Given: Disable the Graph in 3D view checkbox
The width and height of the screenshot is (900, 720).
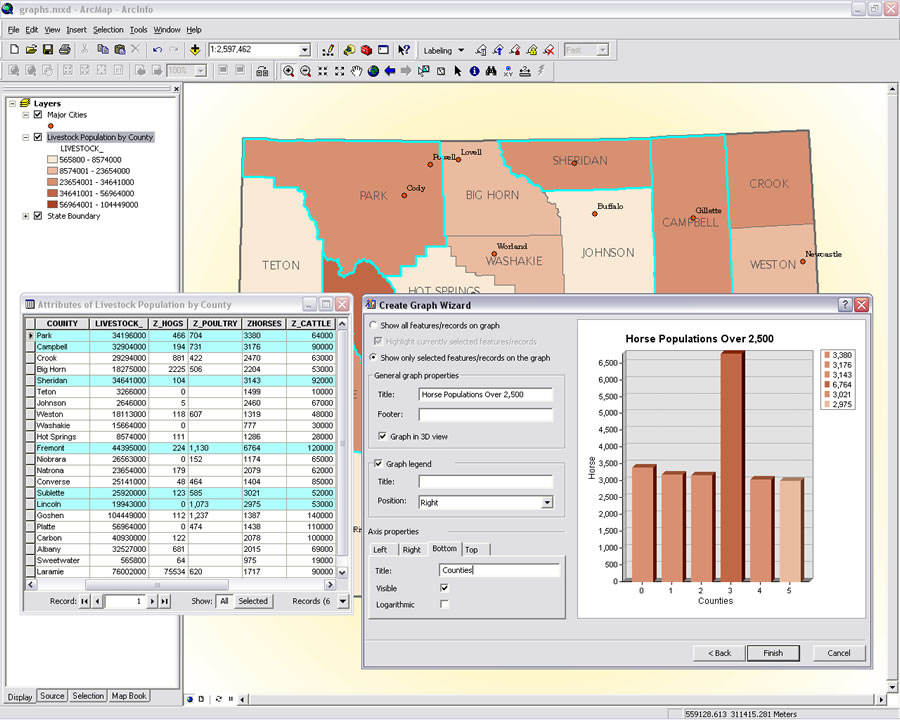Looking at the screenshot, I should (x=382, y=436).
